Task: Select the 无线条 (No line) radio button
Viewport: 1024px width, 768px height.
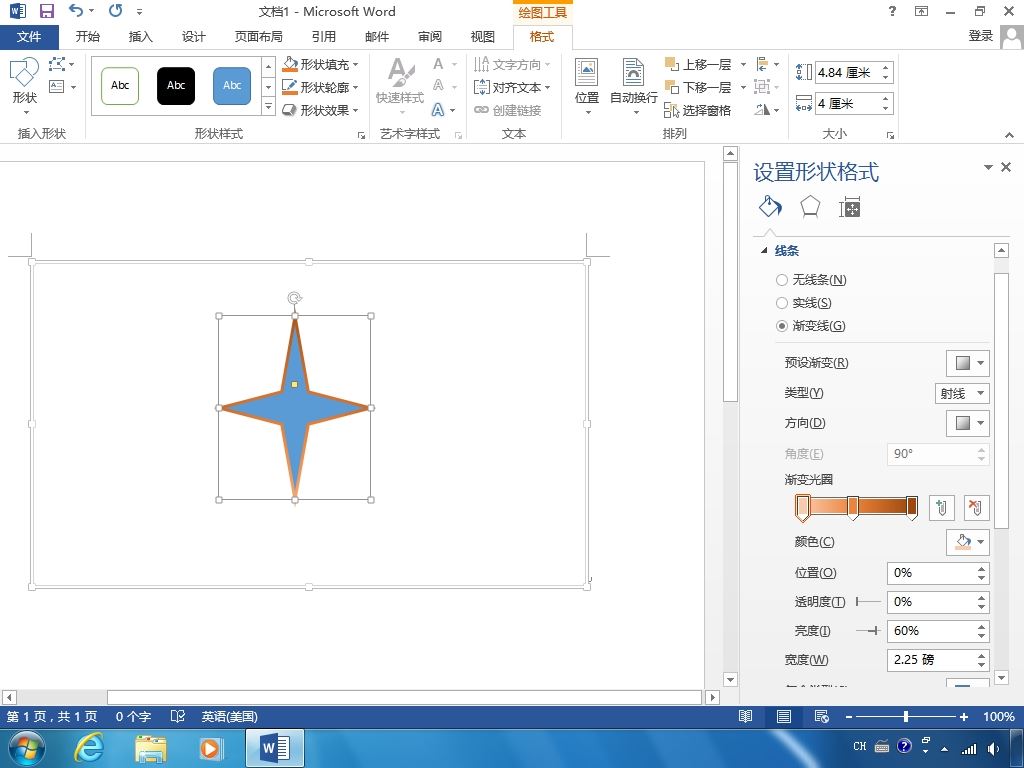Action: pos(782,280)
